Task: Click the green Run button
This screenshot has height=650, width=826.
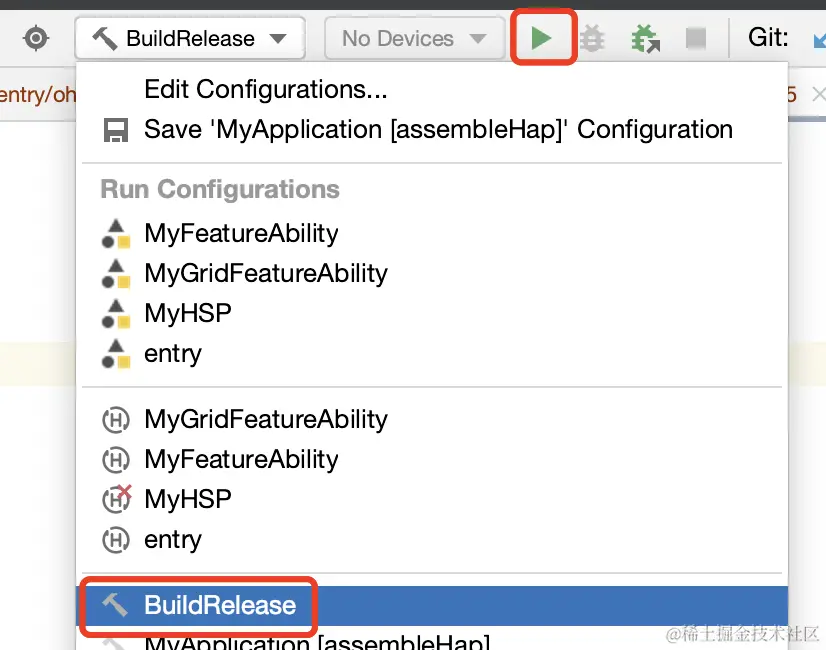Action: pos(541,39)
